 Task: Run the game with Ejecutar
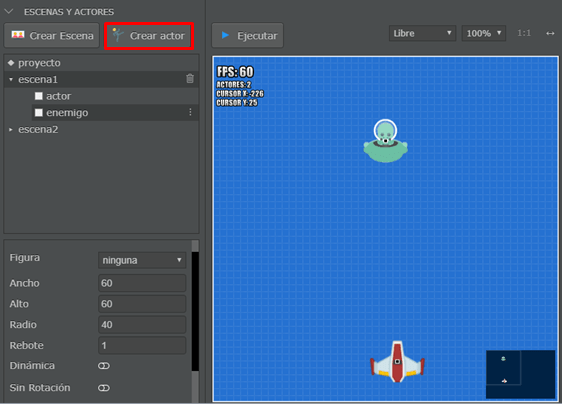(x=248, y=35)
